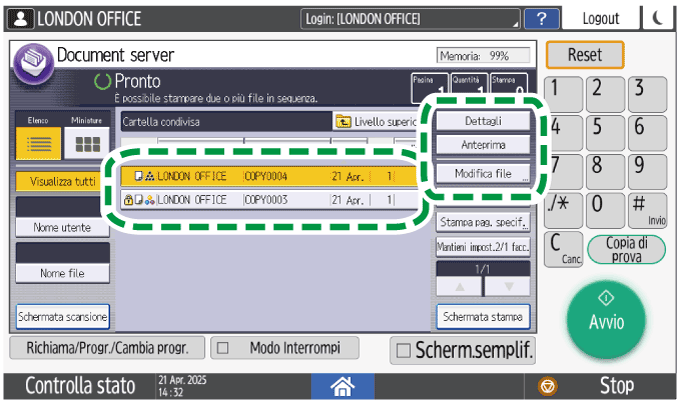The height and width of the screenshot is (404, 680).
Task: Click the Cartella condivisa folder bar
Action: click(x=226, y=122)
